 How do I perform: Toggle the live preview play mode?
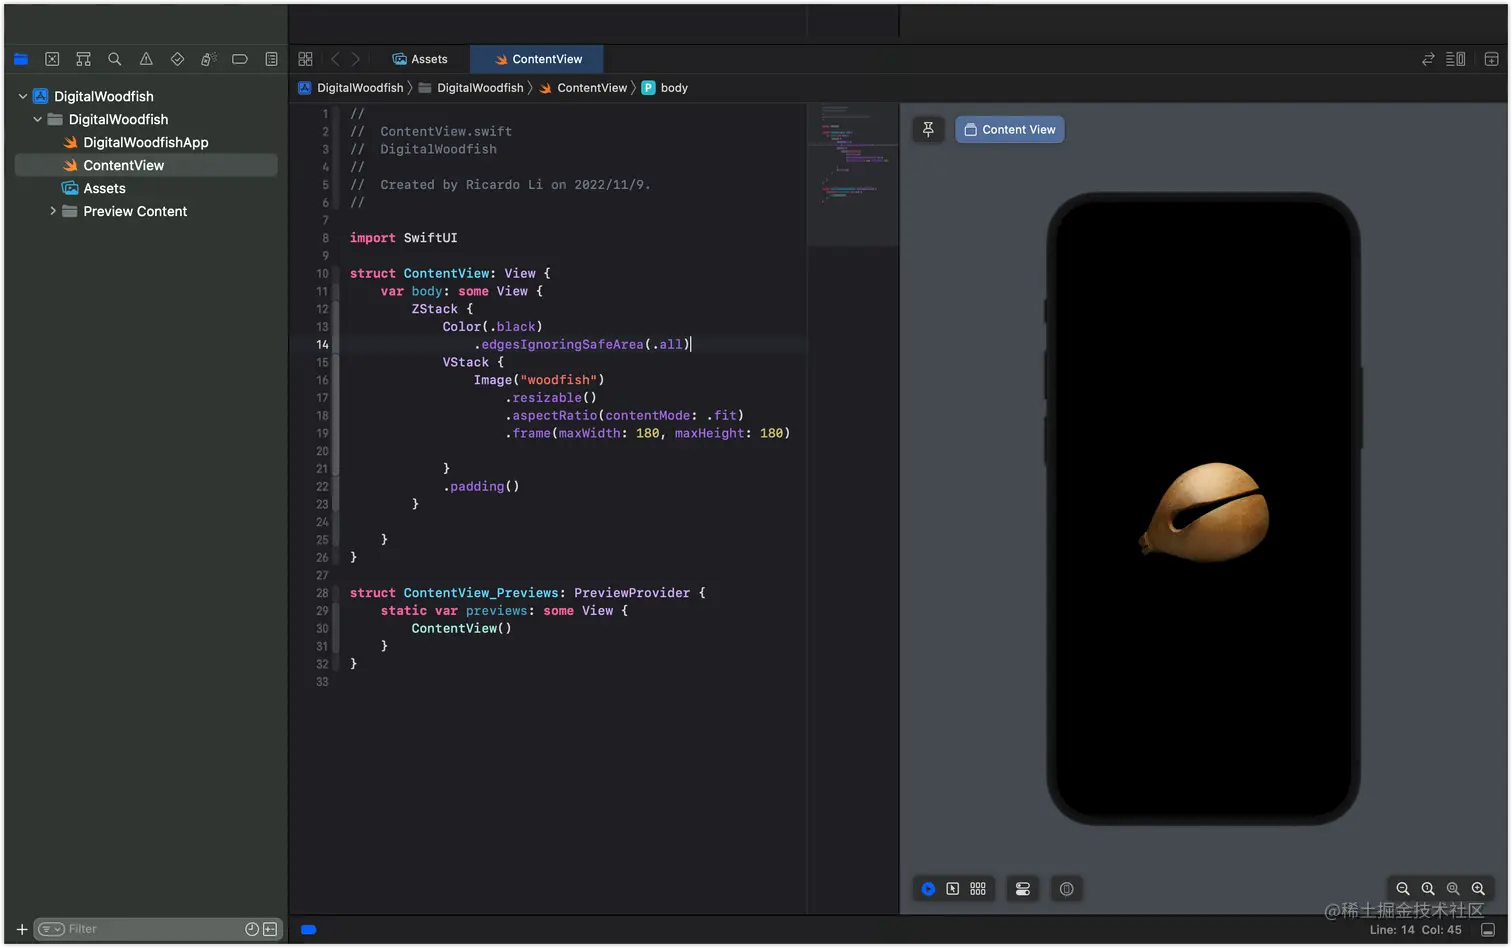928,889
